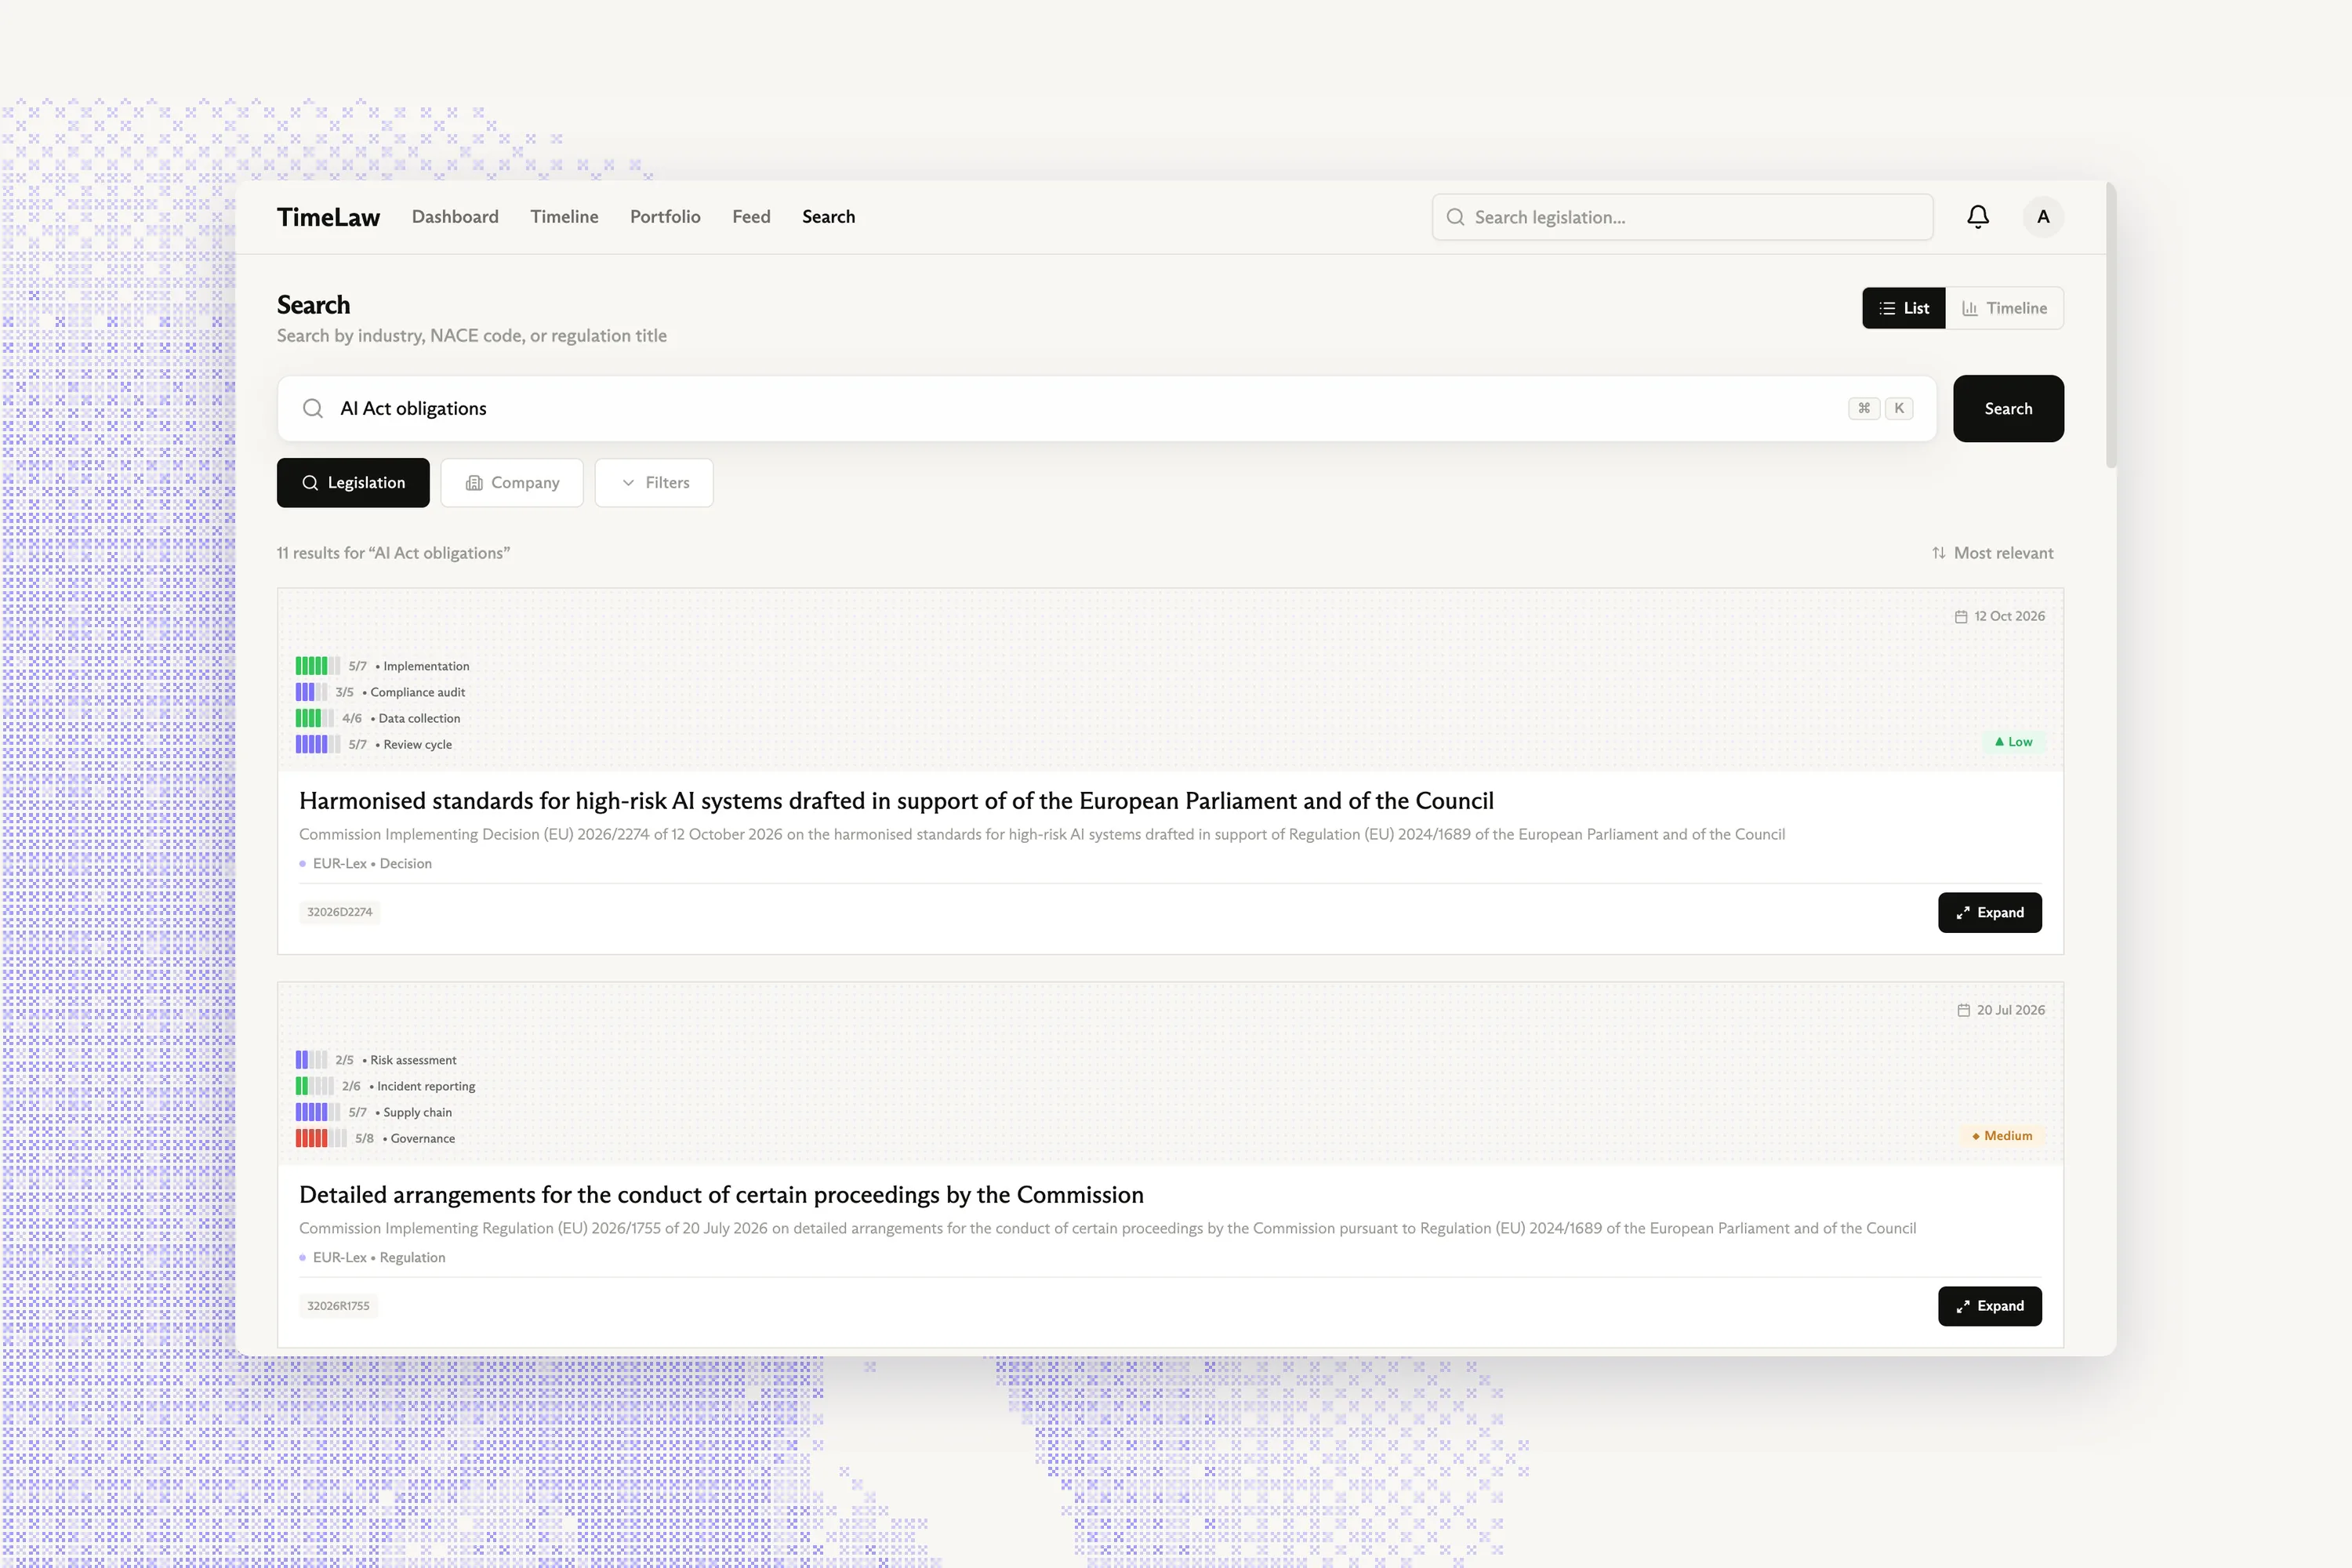Click calendar icon beside 12 Oct 2026
This screenshot has width=2352, height=1568.
tap(1961, 616)
